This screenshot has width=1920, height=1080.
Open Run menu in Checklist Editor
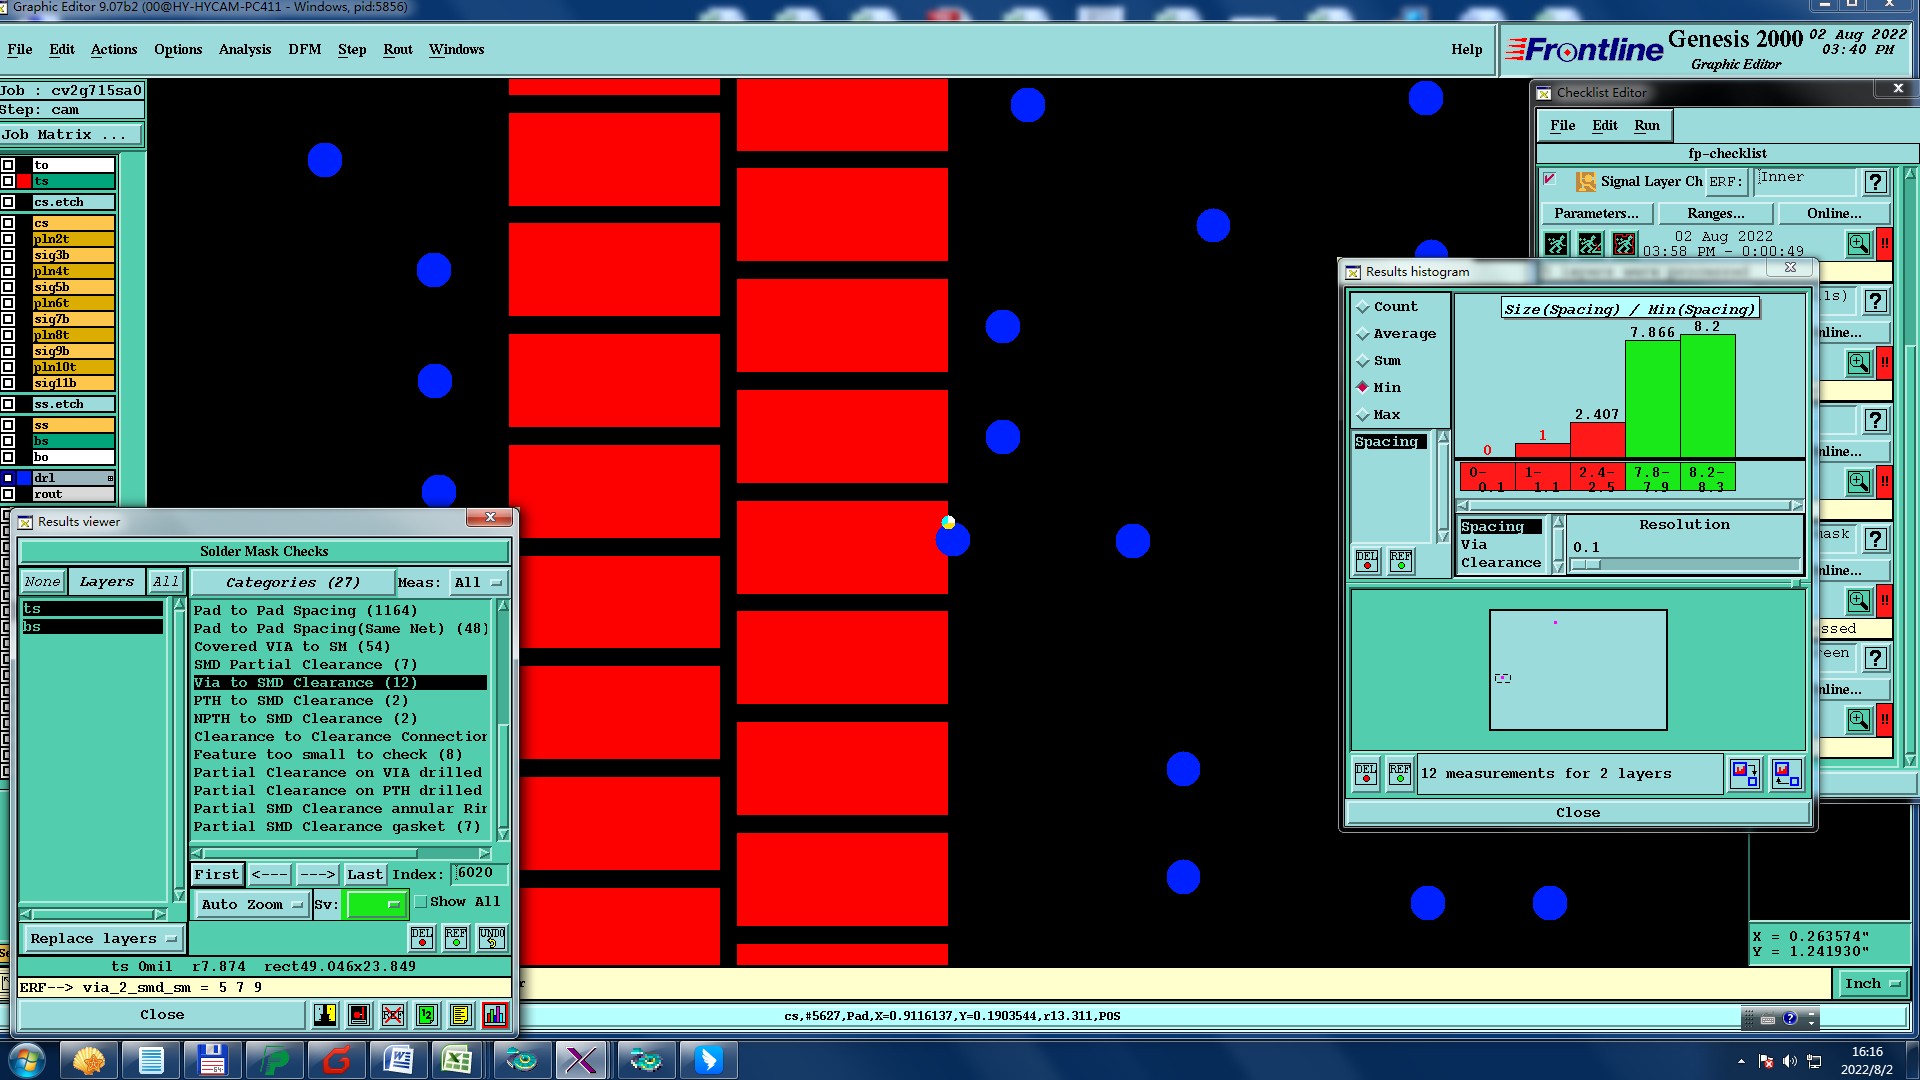[x=1646, y=126]
